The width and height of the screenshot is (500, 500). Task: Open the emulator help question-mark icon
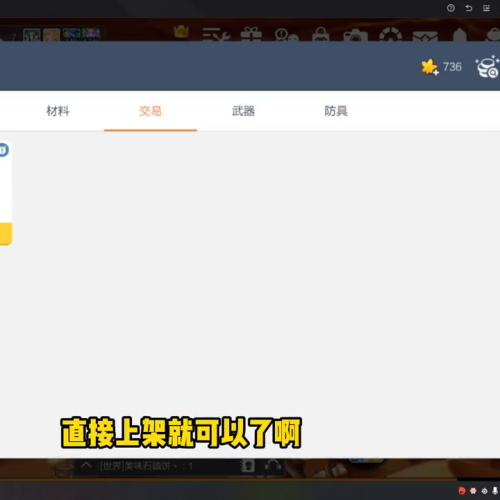pos(451,8)
